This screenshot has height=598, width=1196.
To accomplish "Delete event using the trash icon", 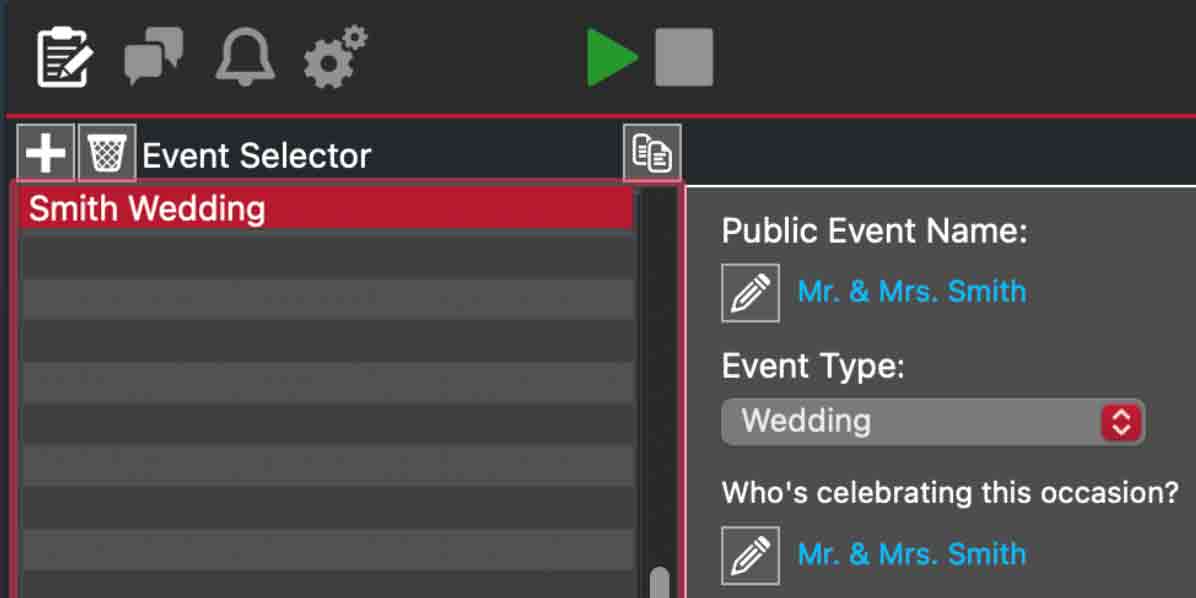I will click(x=106, y=154).
